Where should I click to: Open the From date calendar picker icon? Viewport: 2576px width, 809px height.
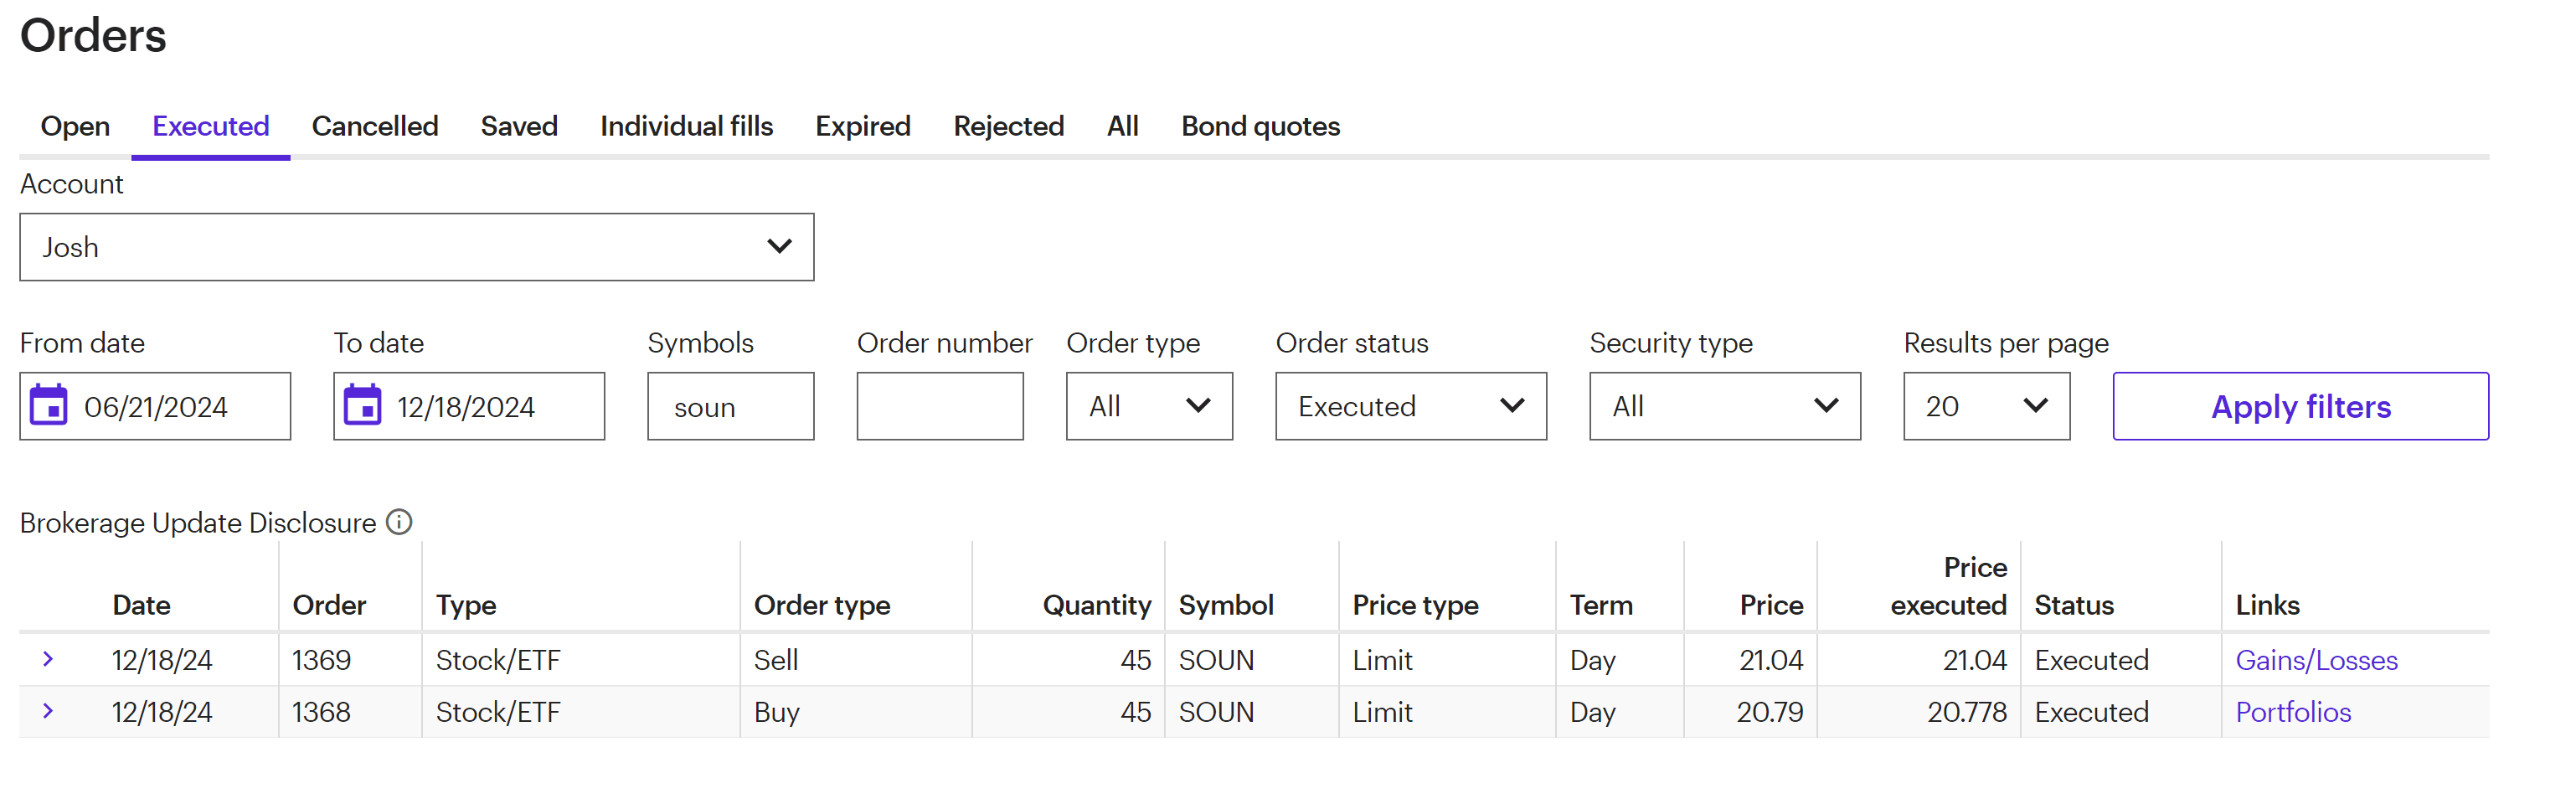(x=48, y=405)
